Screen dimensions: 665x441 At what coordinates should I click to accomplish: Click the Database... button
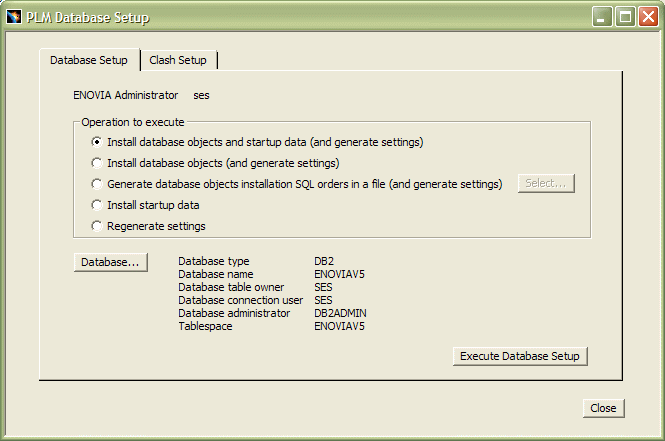(x=111, y=262)
